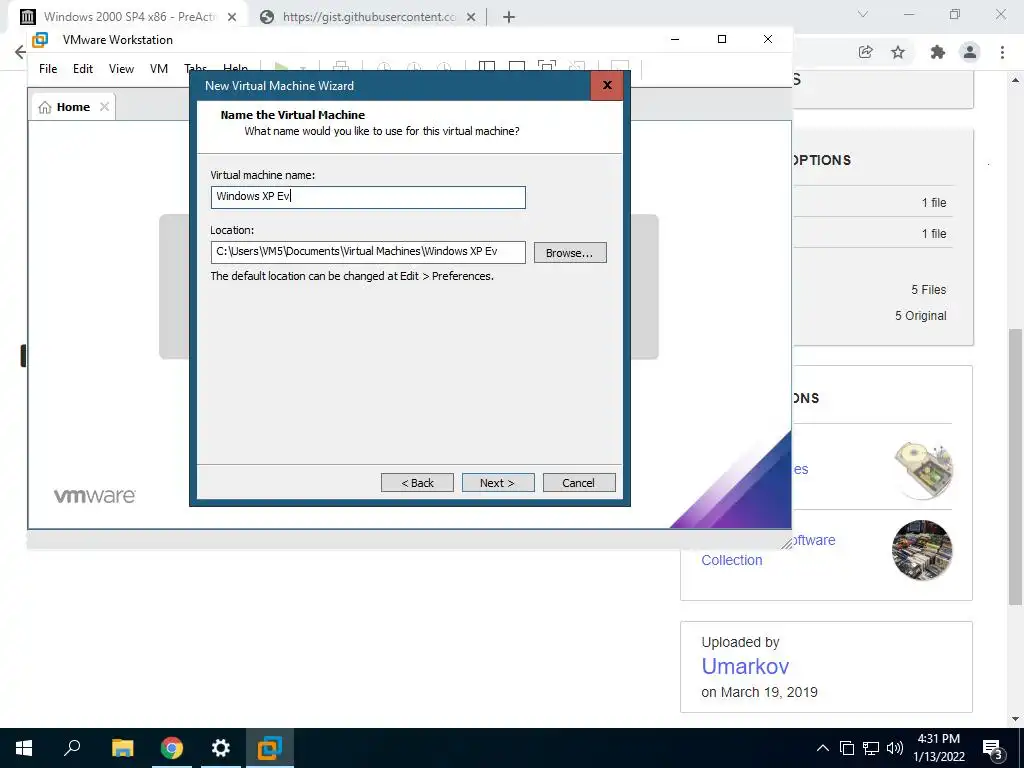The image size is (1024, 768).
Task: Switch to the Windows 2000 SP4 x86 browser tab
Action: click(129, 17)
